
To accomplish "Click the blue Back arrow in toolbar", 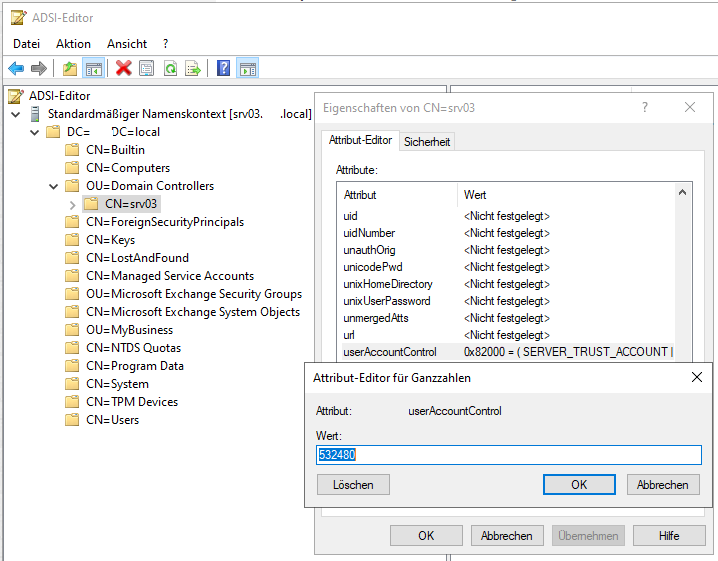I will [x=16, y=68].
